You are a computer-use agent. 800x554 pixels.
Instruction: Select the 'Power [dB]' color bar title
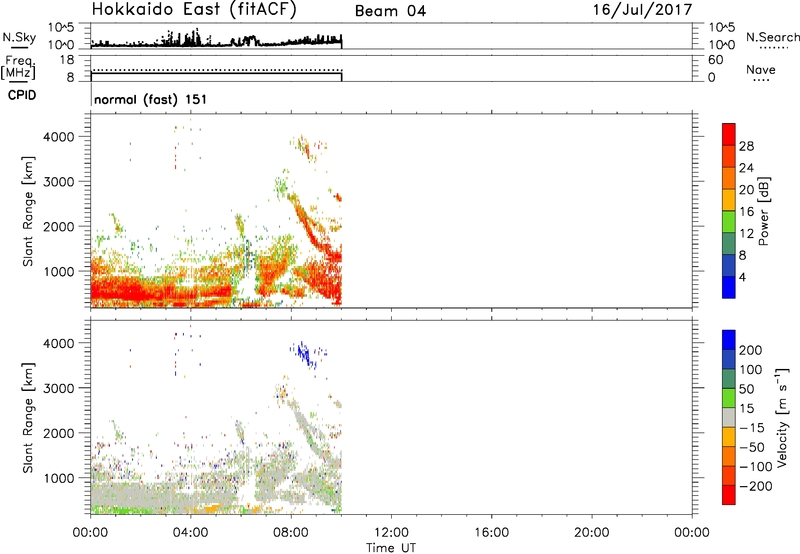coord(763,211)
